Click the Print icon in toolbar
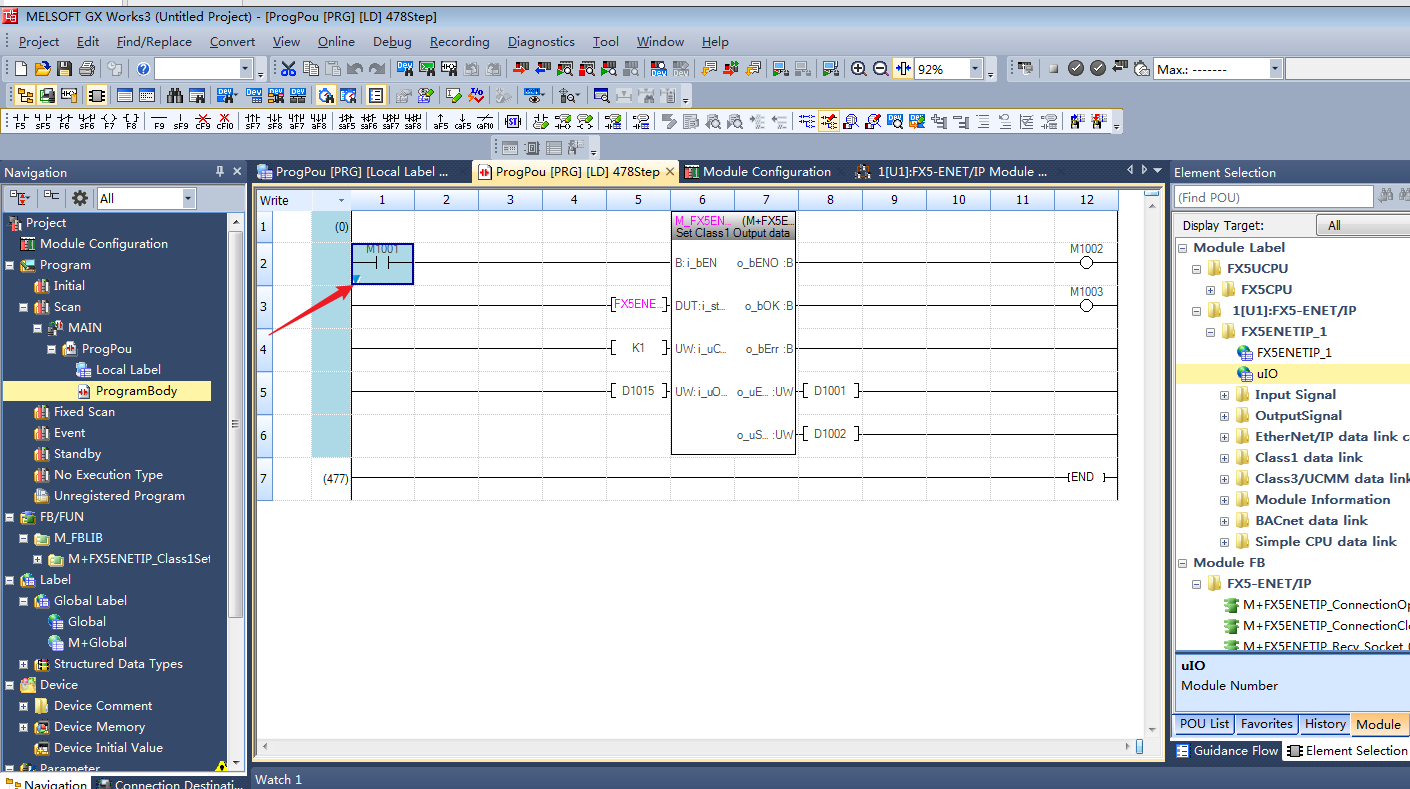The image size is (1410, 789). (x=86, y=69)
